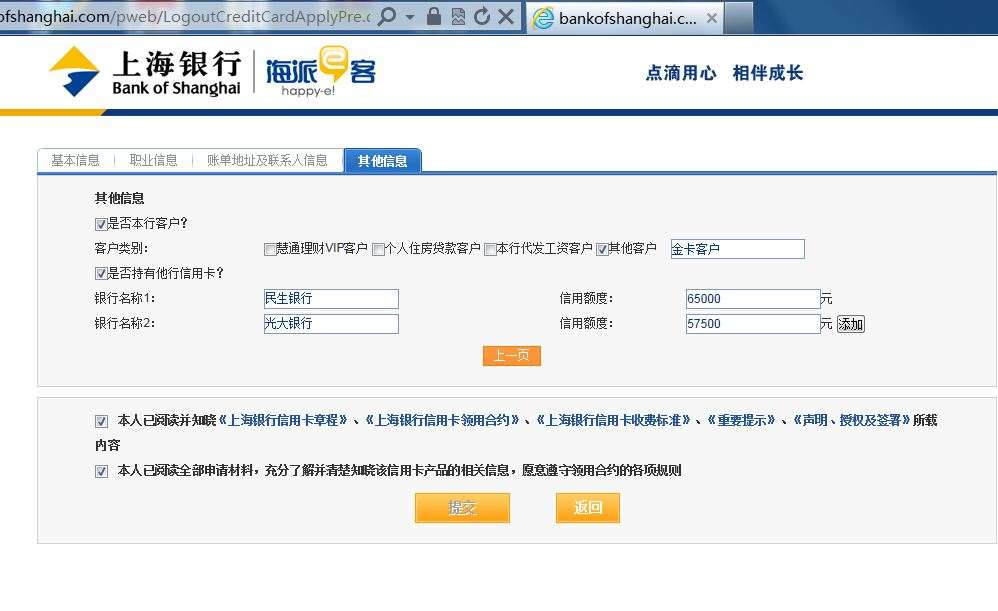998x611 pixels.
Task: Open the 《上海银行信用卡收费标准》 link
Action: [614, 420]
